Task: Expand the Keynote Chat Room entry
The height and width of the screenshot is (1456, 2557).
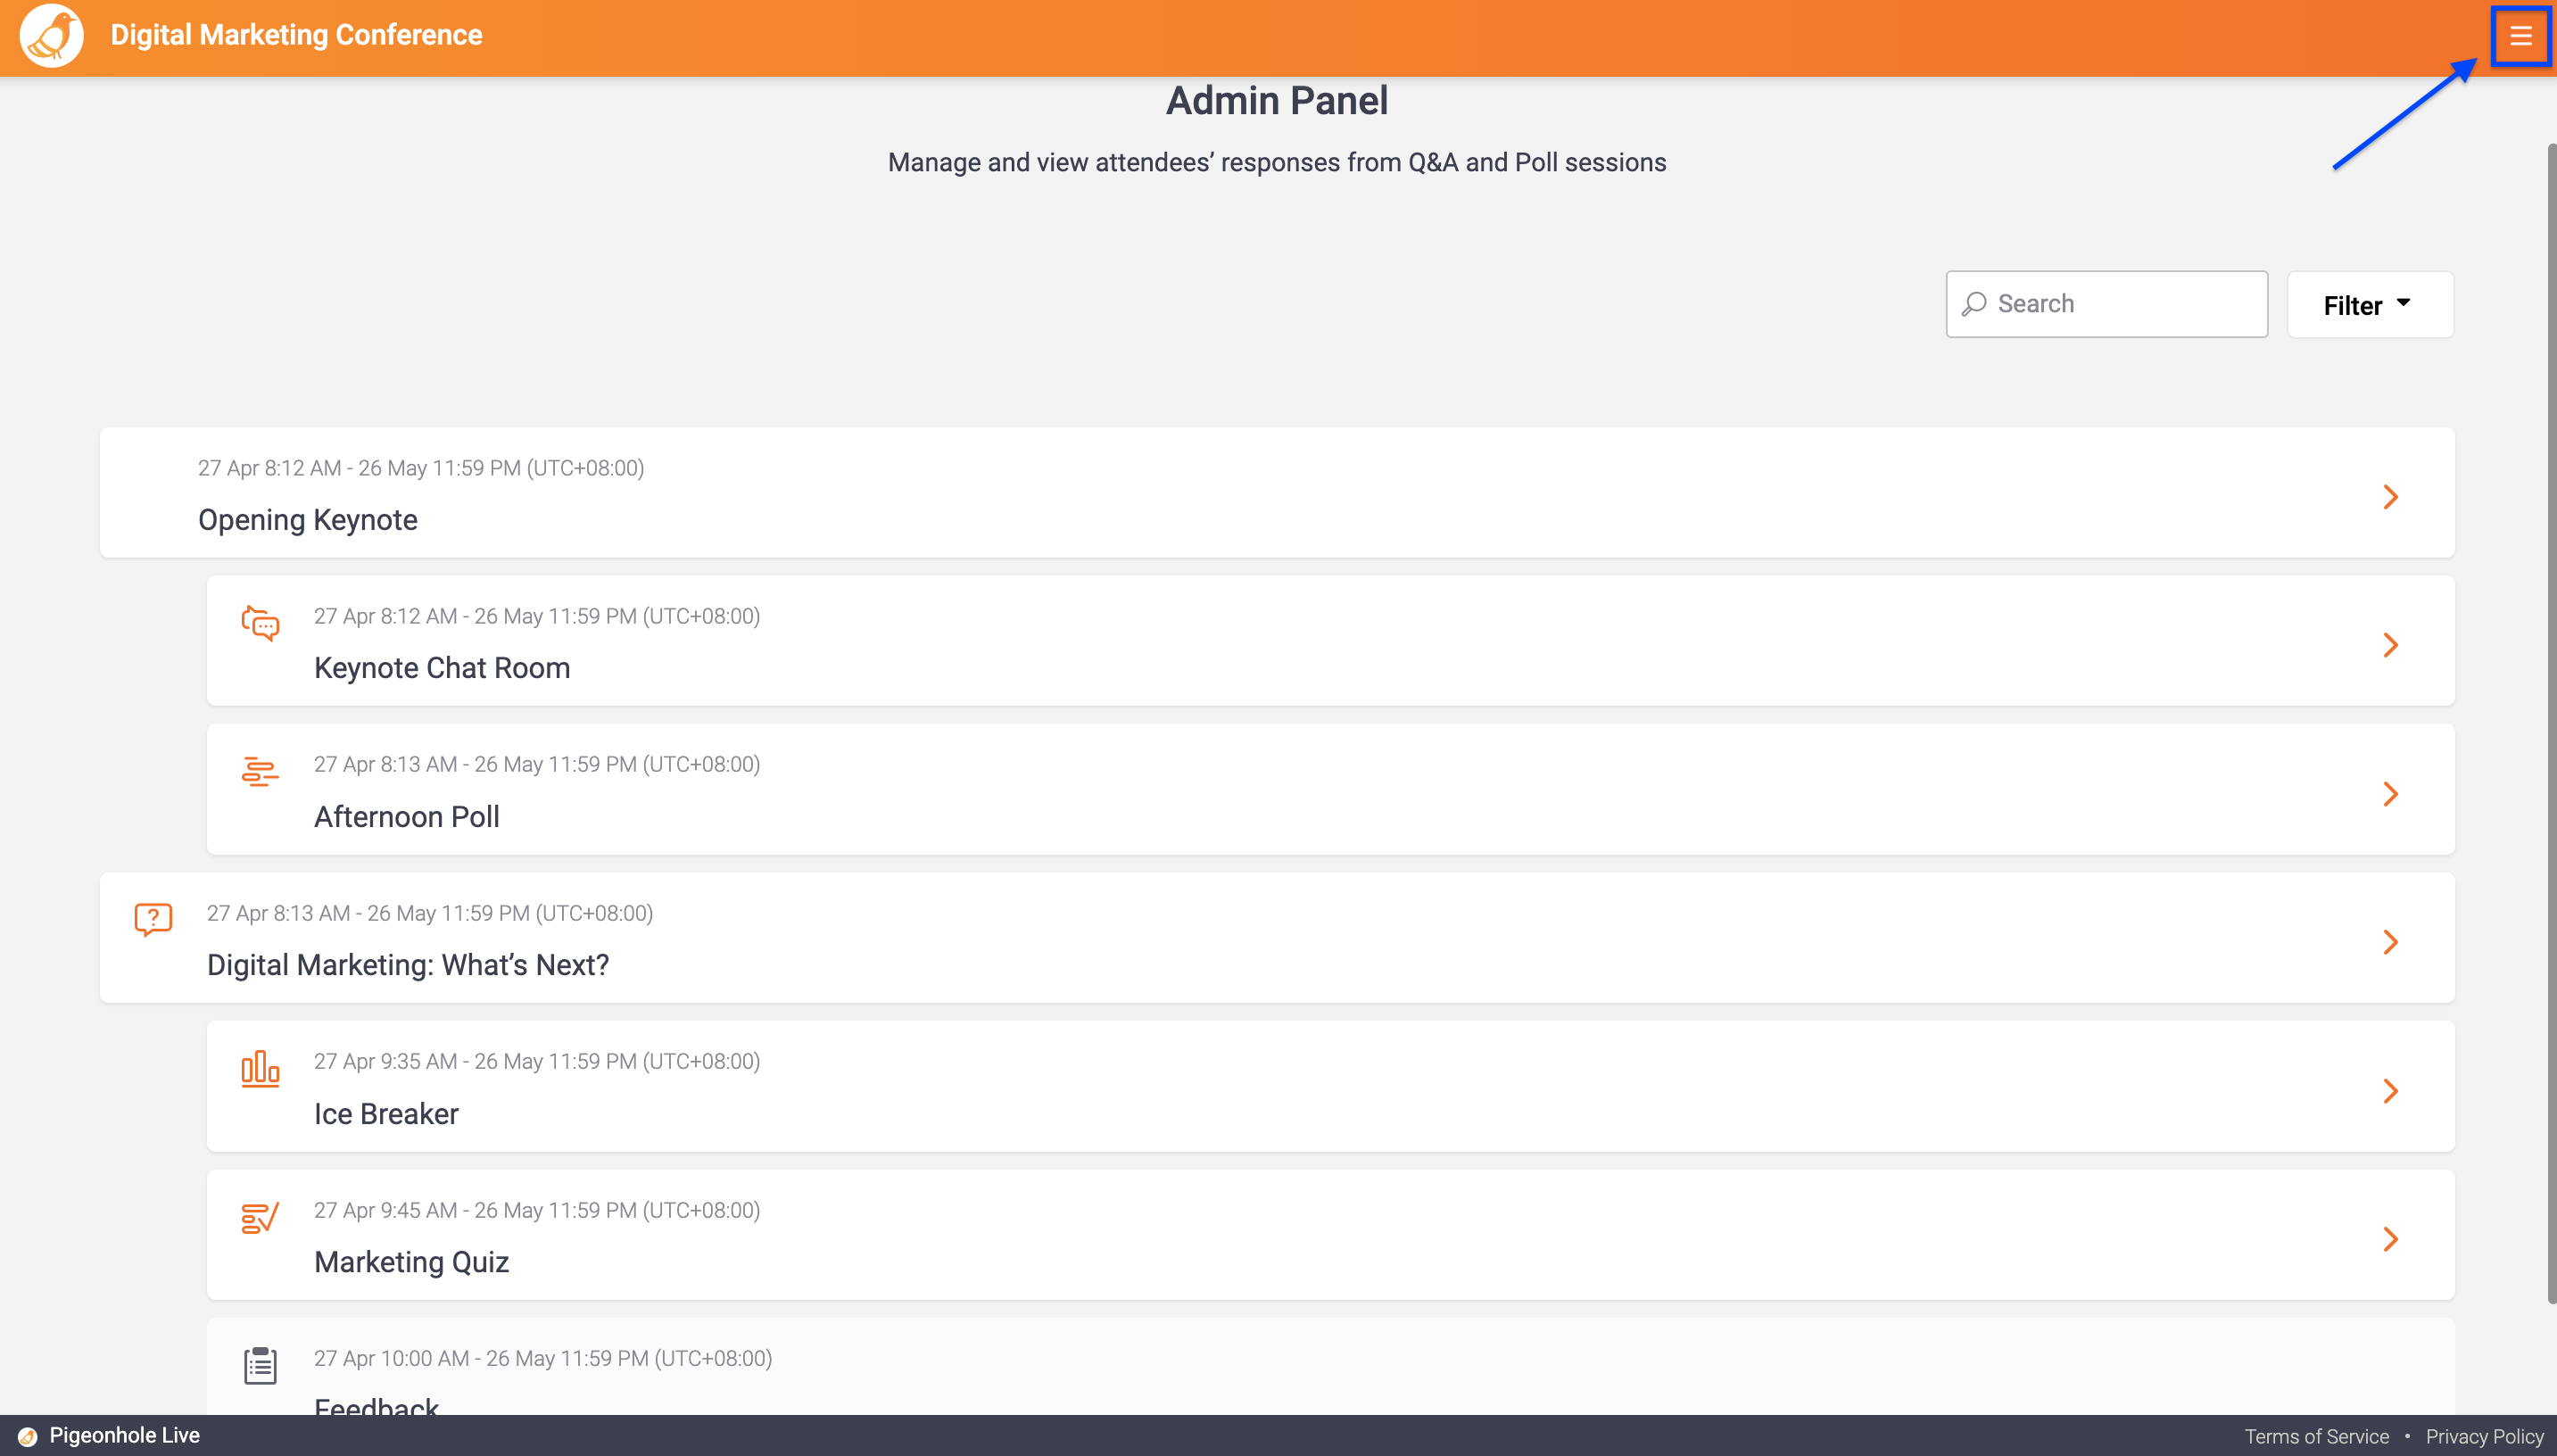Action: pos(2390,645)
